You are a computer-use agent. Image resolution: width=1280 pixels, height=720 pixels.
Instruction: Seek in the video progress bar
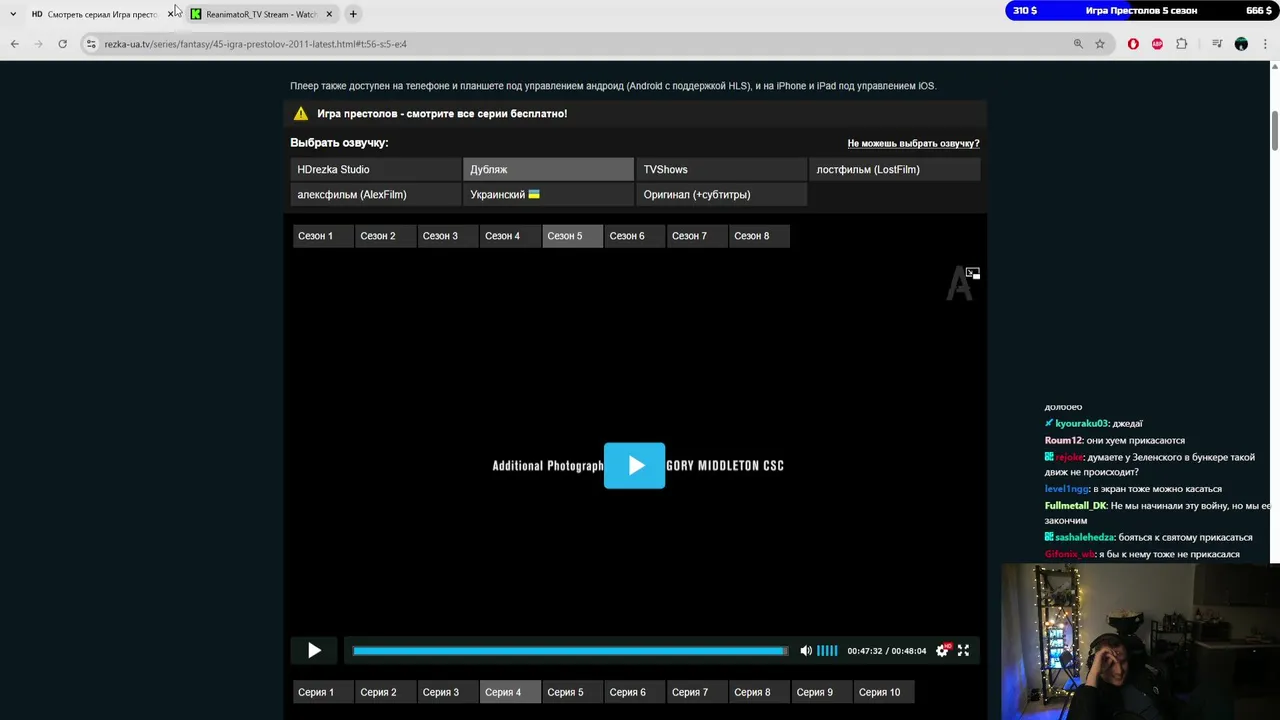tap(570, 651)
